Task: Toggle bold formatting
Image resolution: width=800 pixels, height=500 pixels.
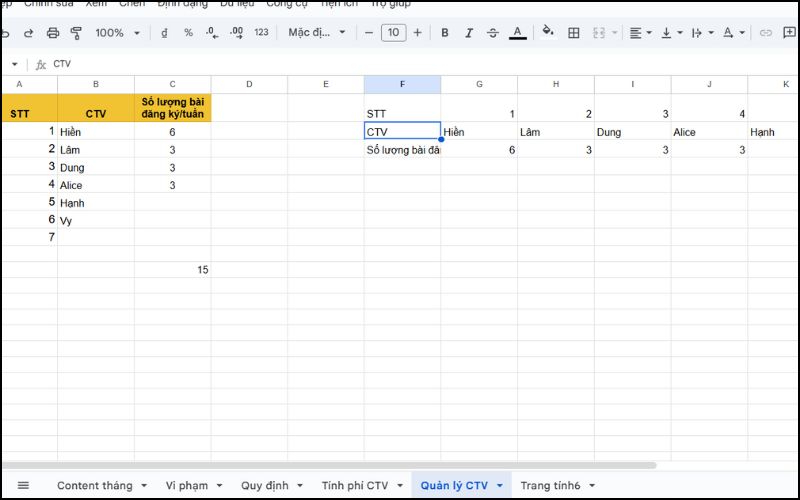Action: 444,33
